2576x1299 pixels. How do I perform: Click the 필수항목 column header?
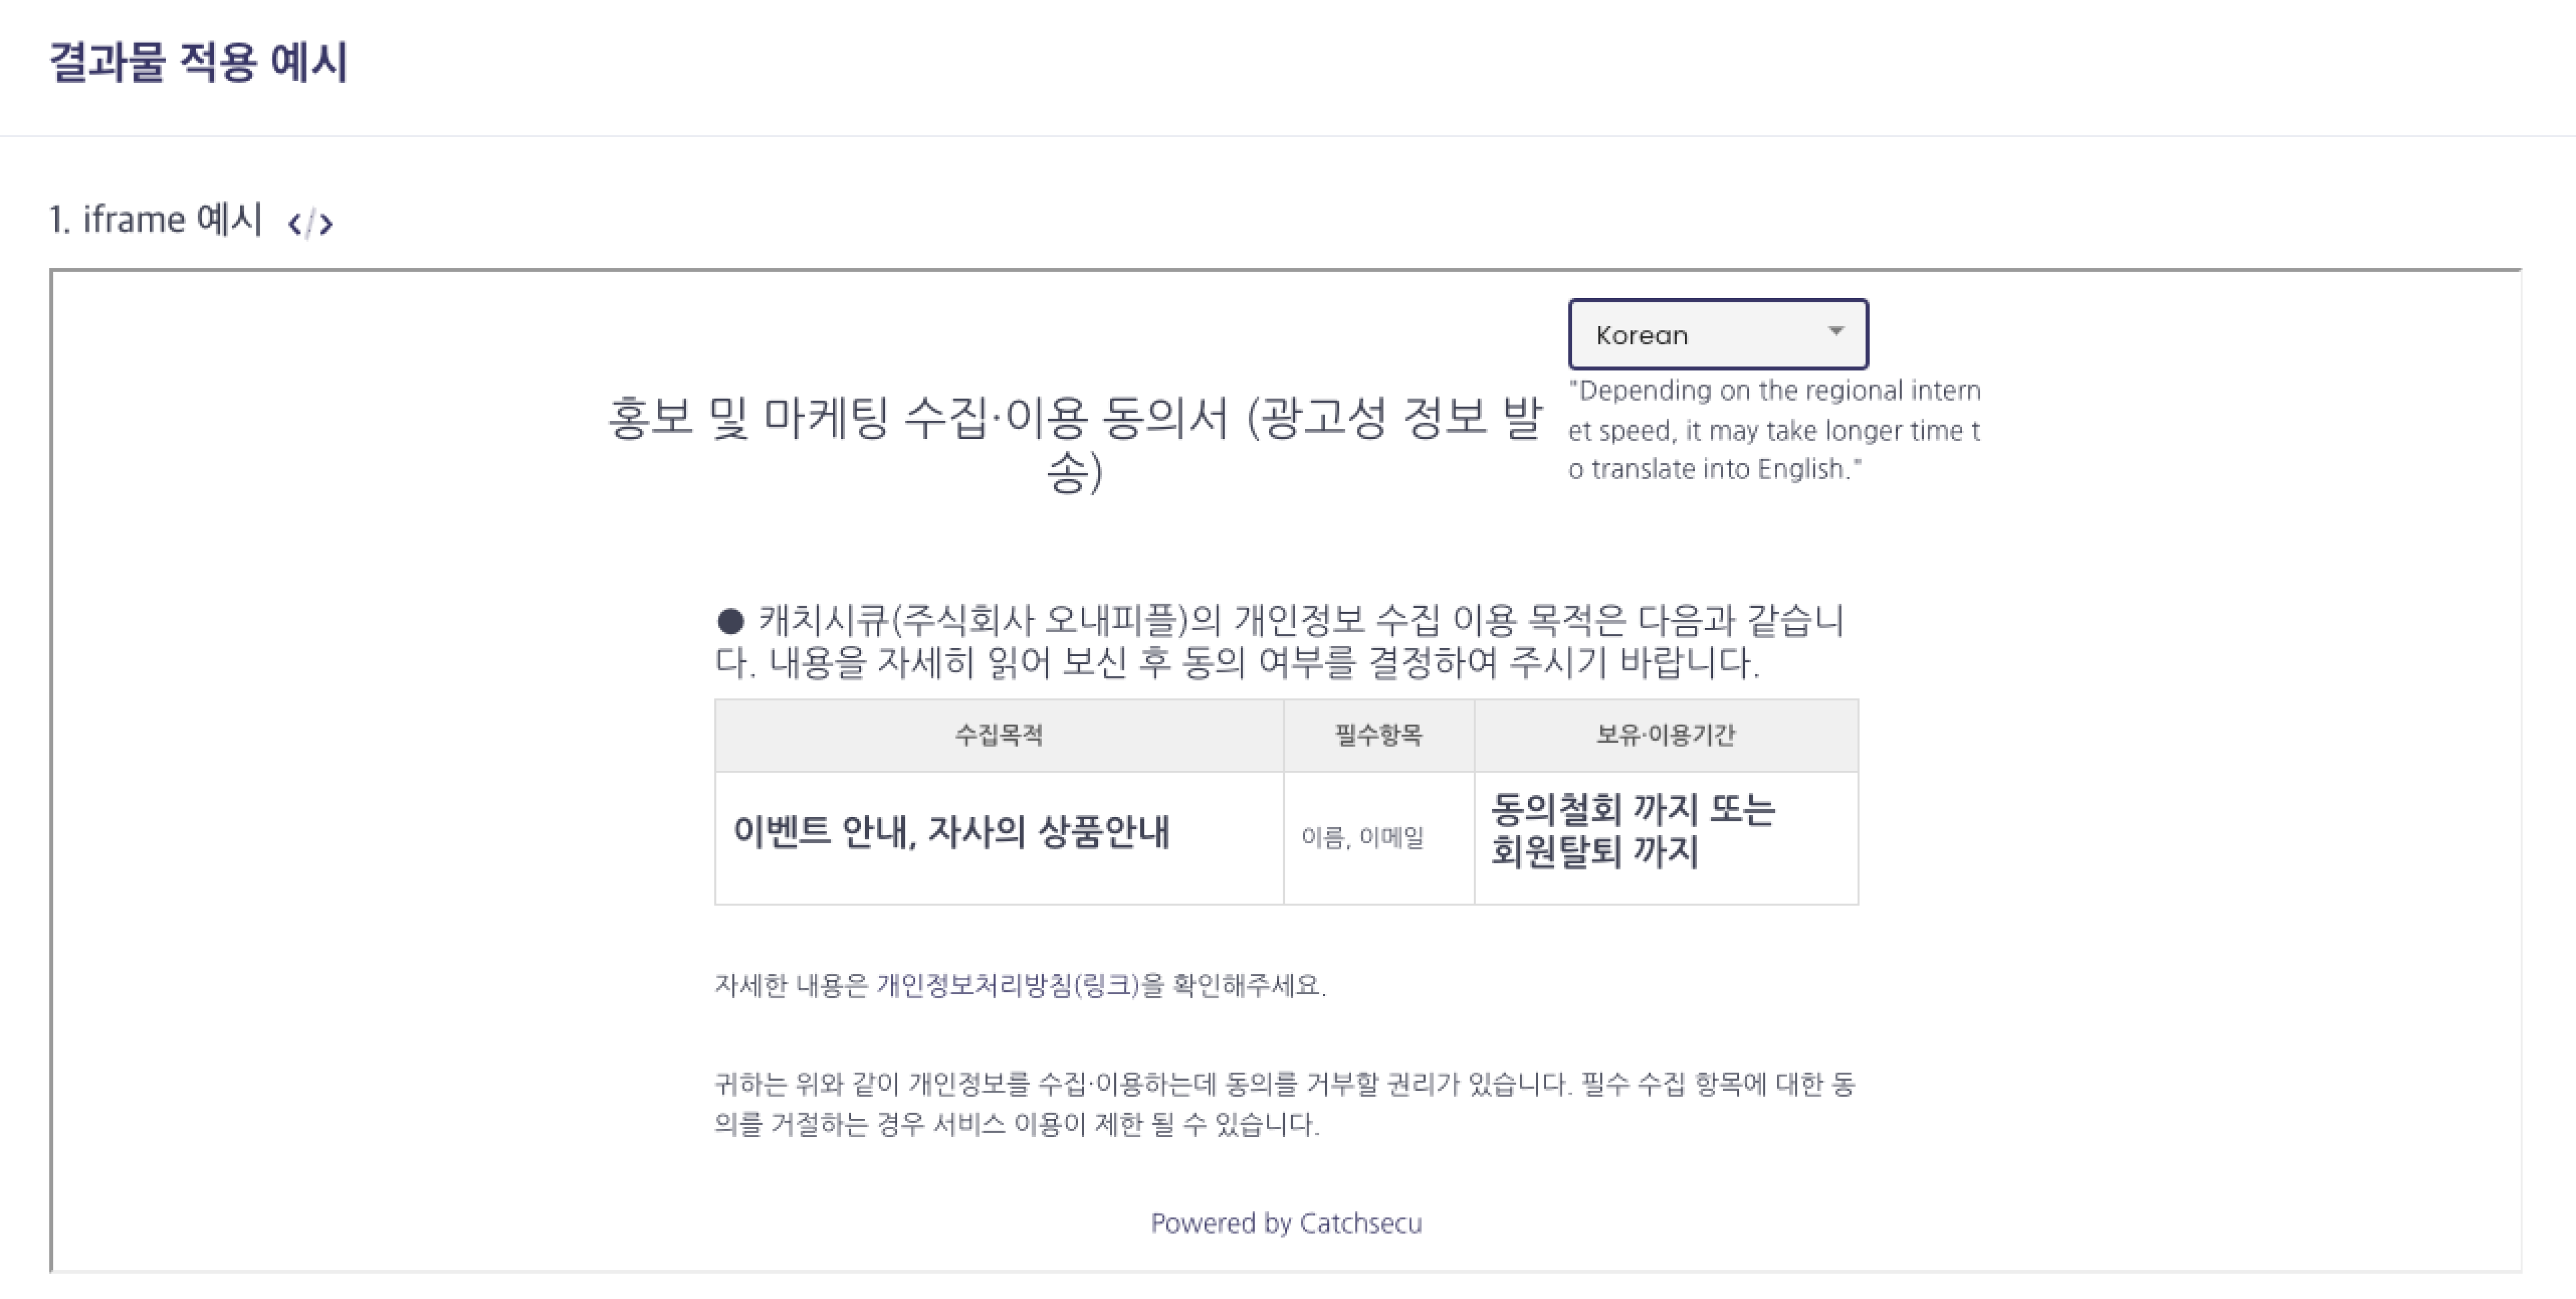click(x=1379, y=735)
